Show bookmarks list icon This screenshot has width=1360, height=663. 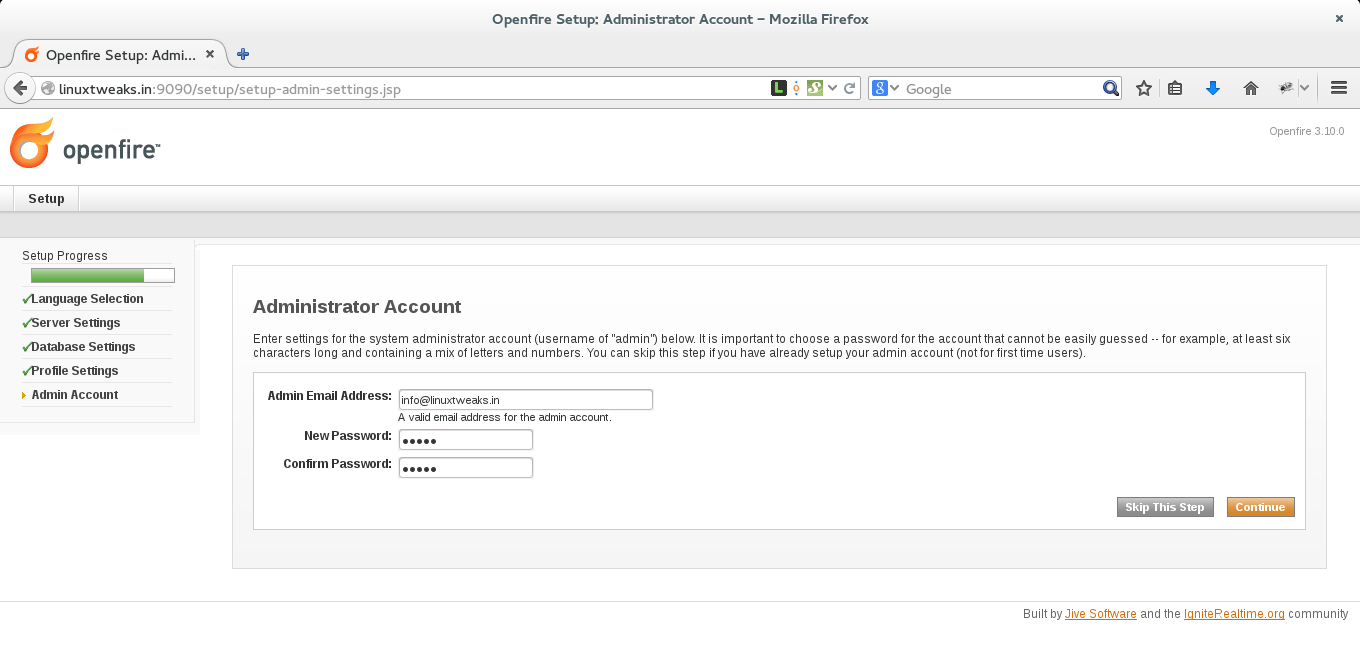click(1175, 88)
